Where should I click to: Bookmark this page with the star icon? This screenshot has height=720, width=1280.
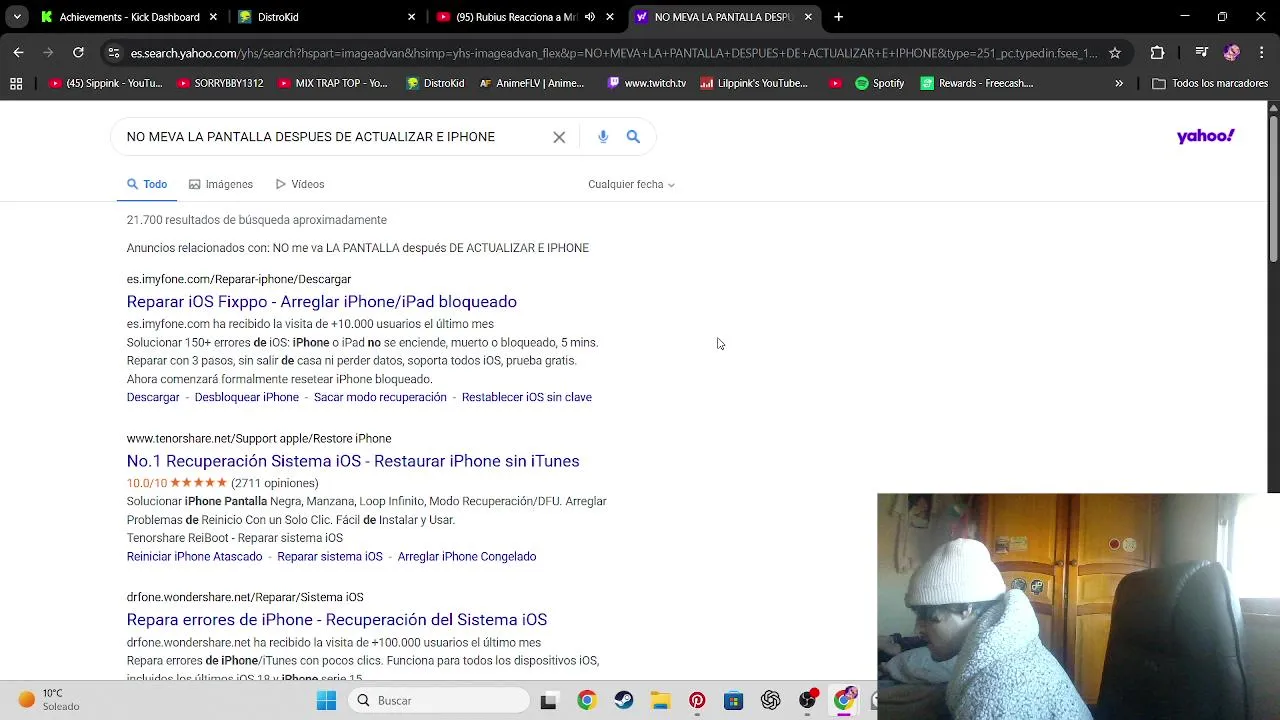click(x=1115, y=53)
